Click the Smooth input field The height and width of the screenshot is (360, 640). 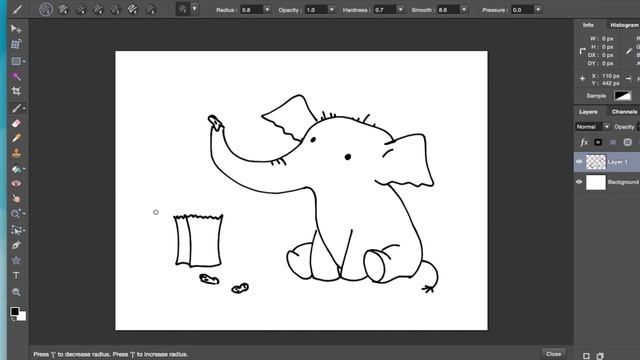pos(448,9)
